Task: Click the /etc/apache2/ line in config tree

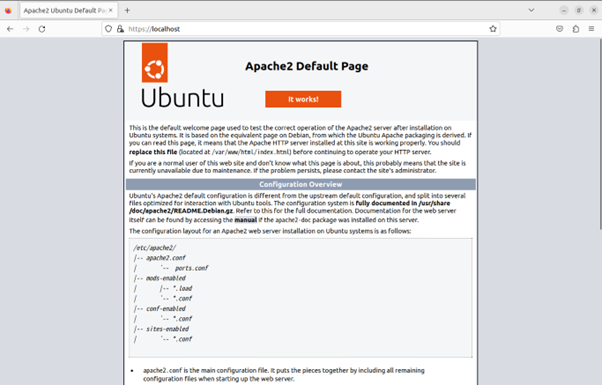Action: click(x=155, y=248)
